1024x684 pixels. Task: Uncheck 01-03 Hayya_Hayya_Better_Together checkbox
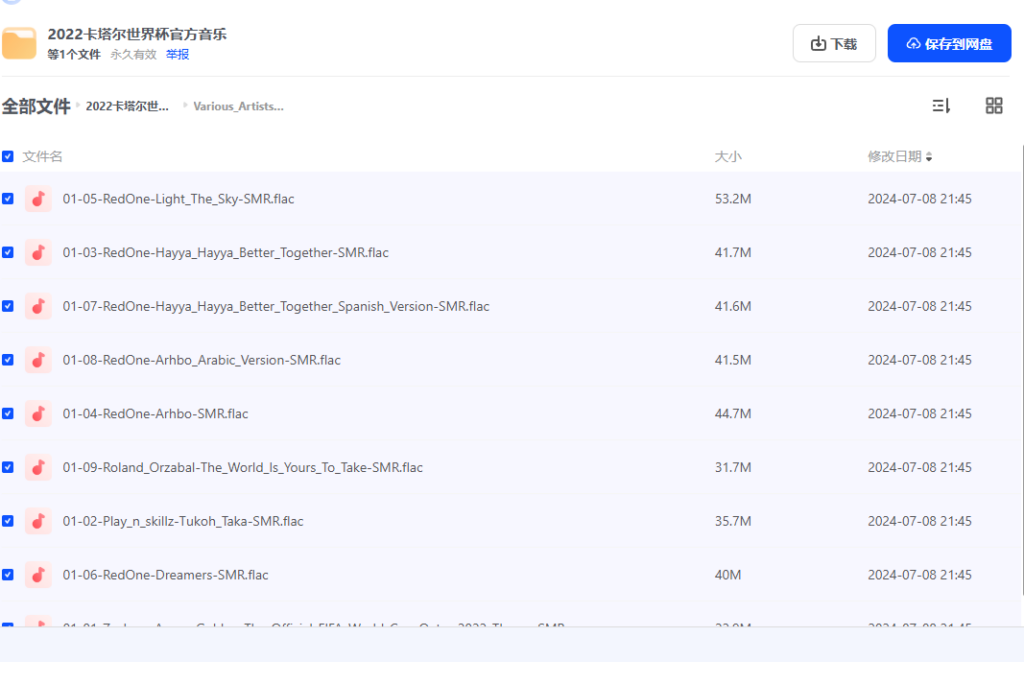point(8,252)
